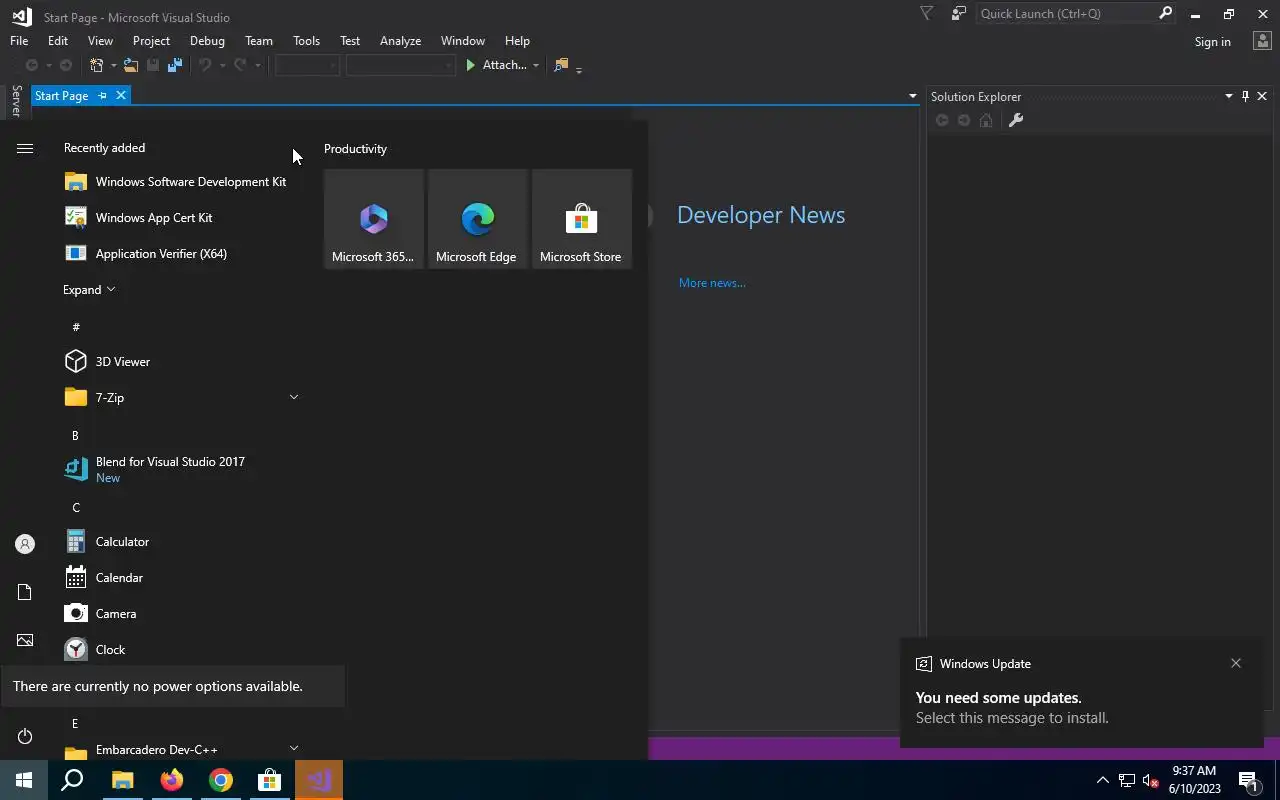Click the Power icon in Start menu

(25, 736)
